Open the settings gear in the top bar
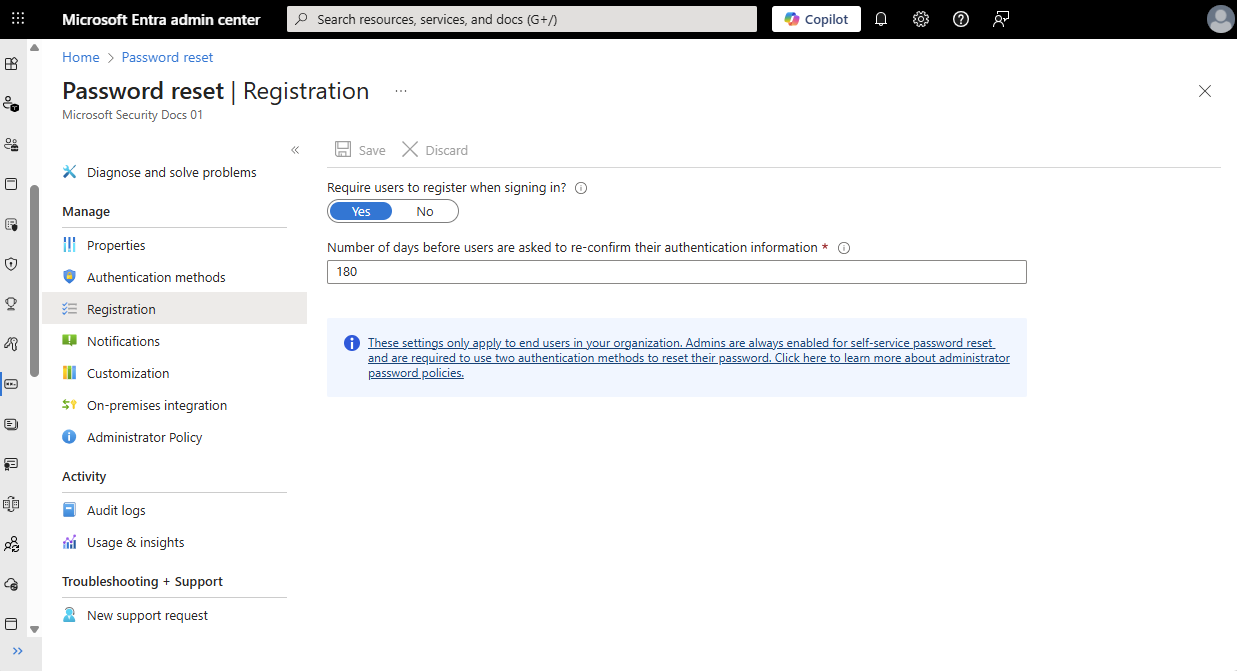This screenshot has height=671, width=1237. click(920, 18)
